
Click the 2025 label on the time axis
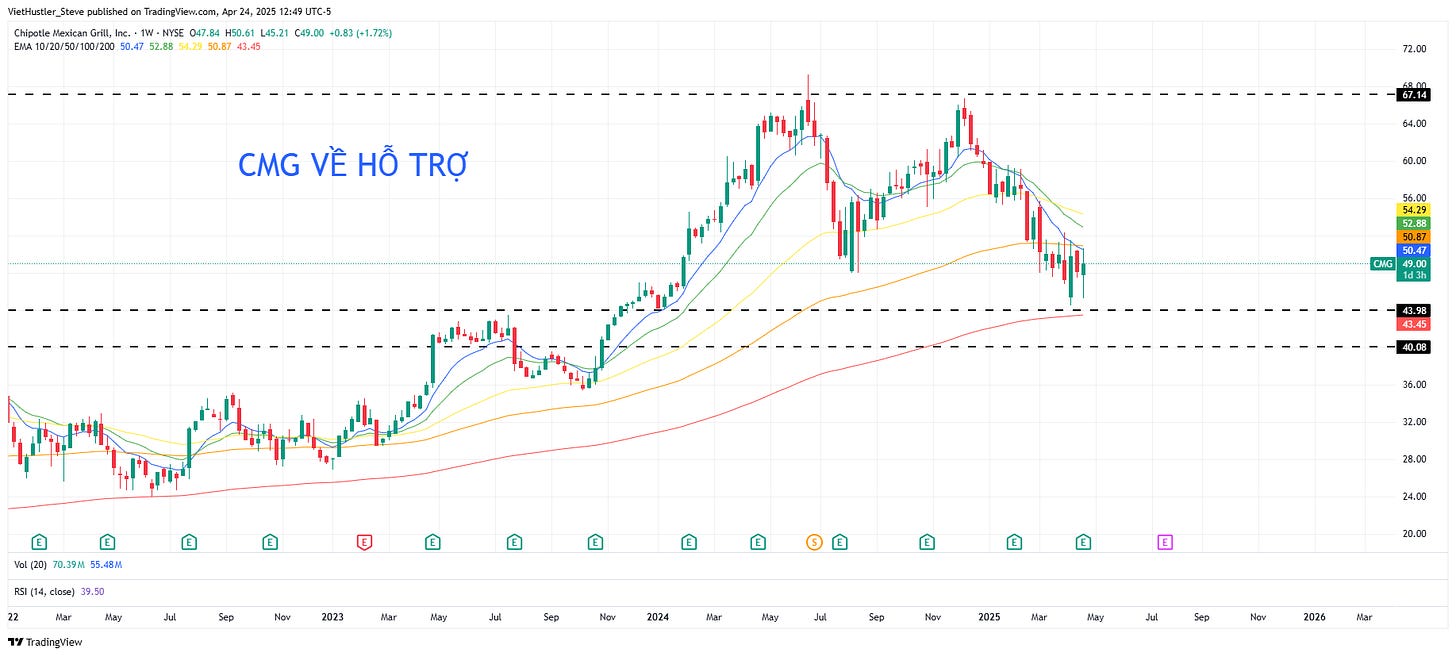[987, 617]
